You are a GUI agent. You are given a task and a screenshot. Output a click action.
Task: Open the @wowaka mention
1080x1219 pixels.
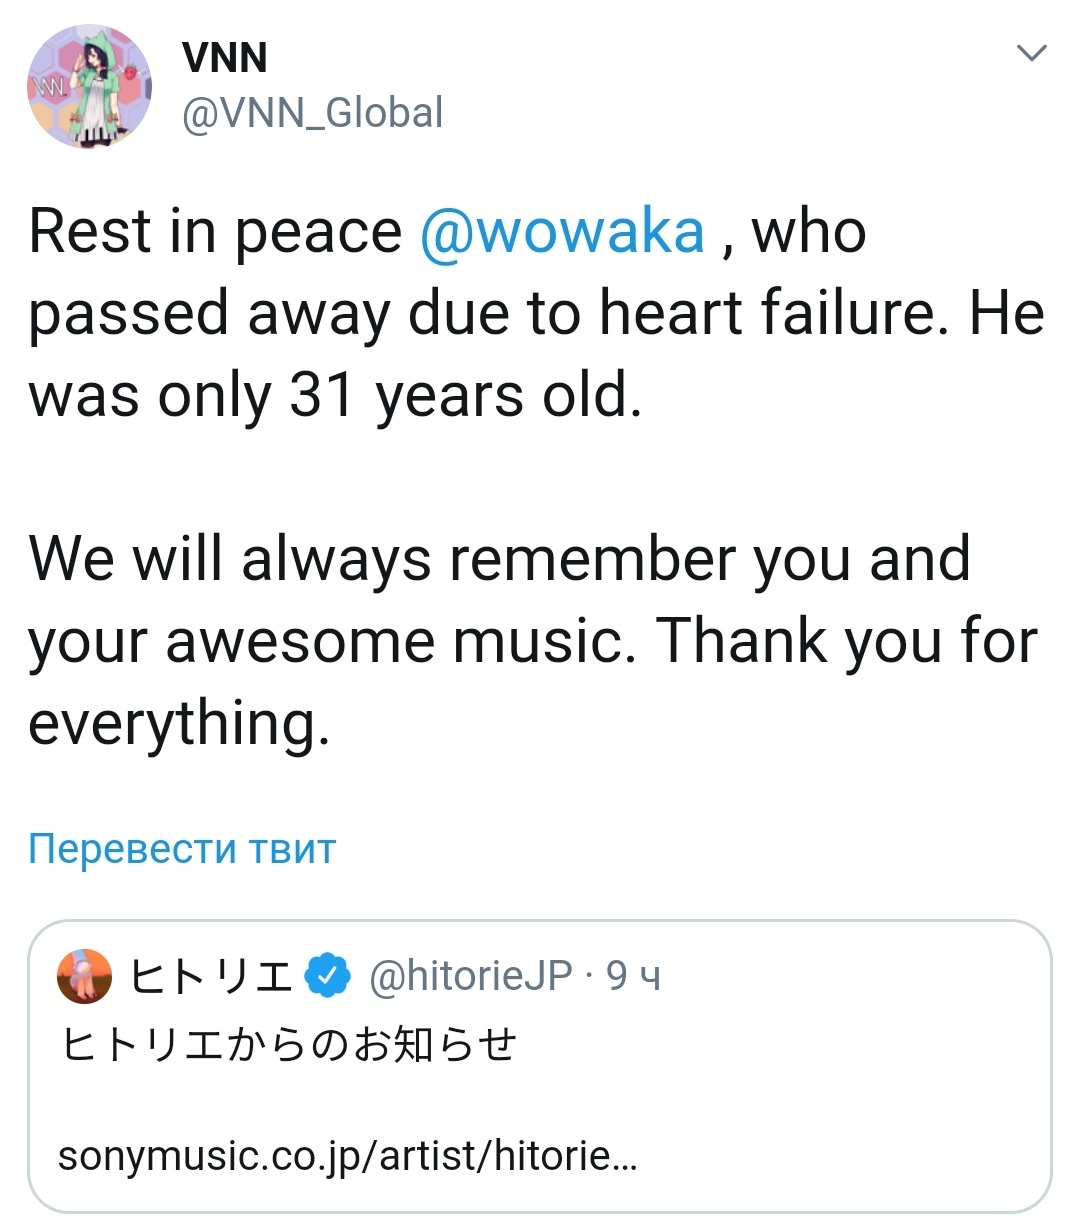(x=562, y=232)
